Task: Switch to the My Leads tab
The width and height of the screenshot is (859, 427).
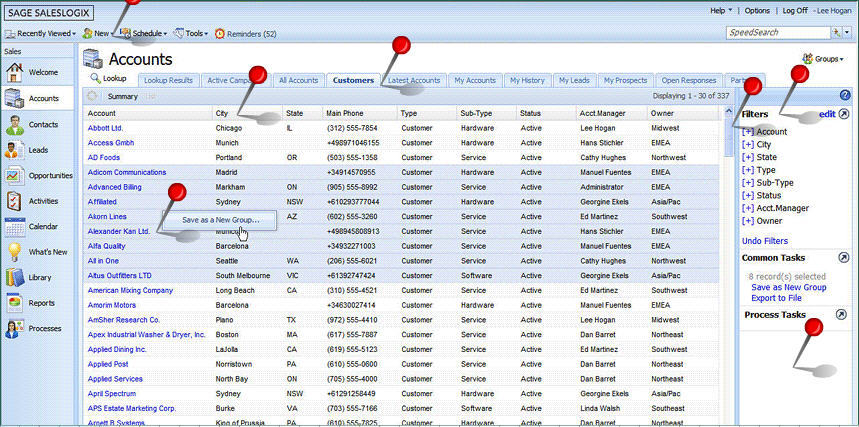Action: coord(574,81)
